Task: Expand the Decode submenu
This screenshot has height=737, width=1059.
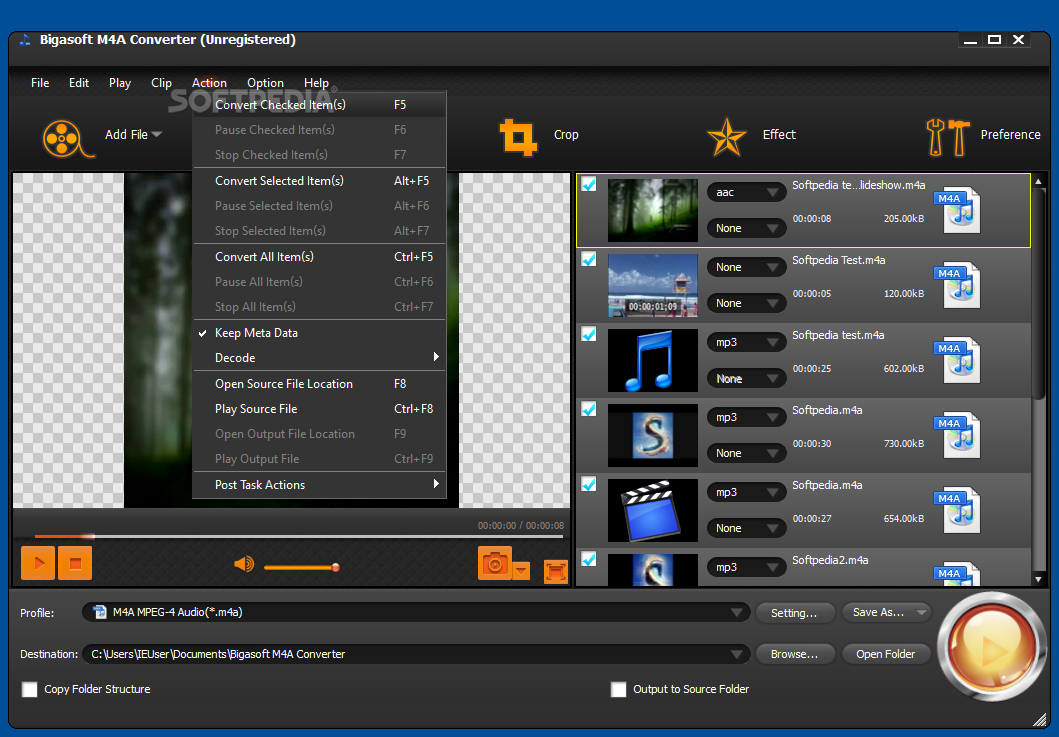Action: tap(319, 358)
